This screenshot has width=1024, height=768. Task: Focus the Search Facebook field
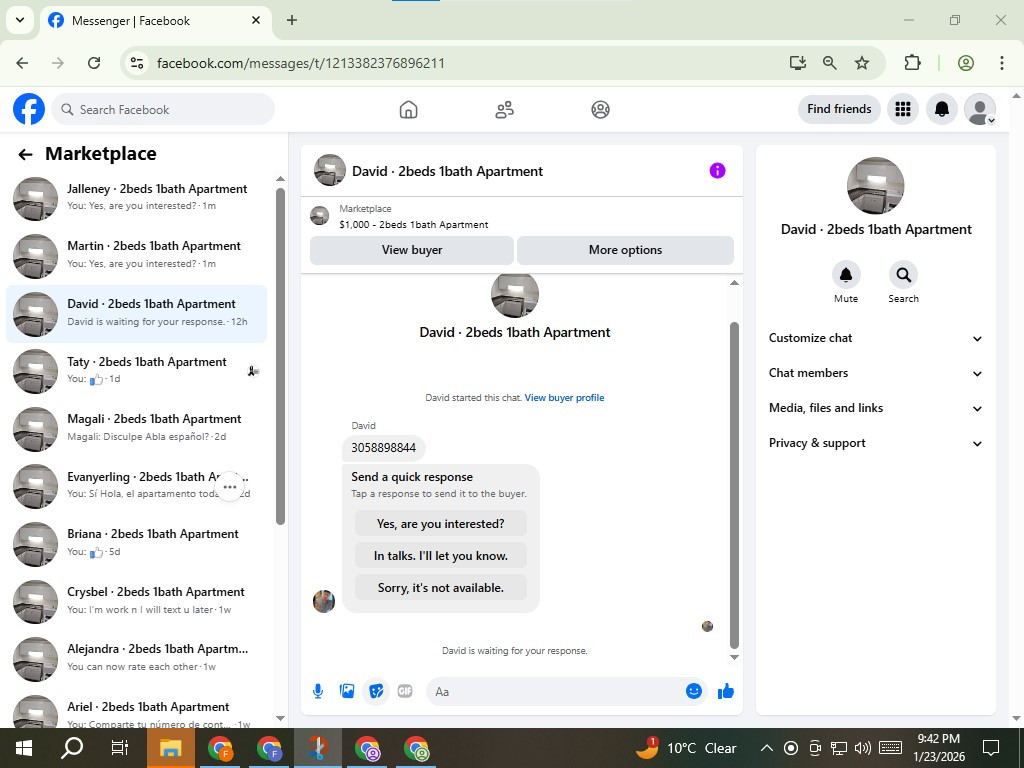point(163,109)
